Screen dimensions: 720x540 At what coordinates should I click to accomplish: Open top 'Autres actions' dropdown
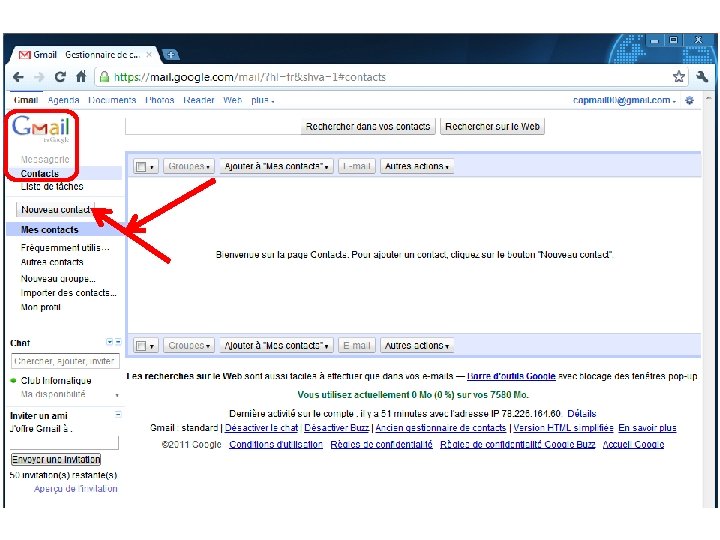417,166
